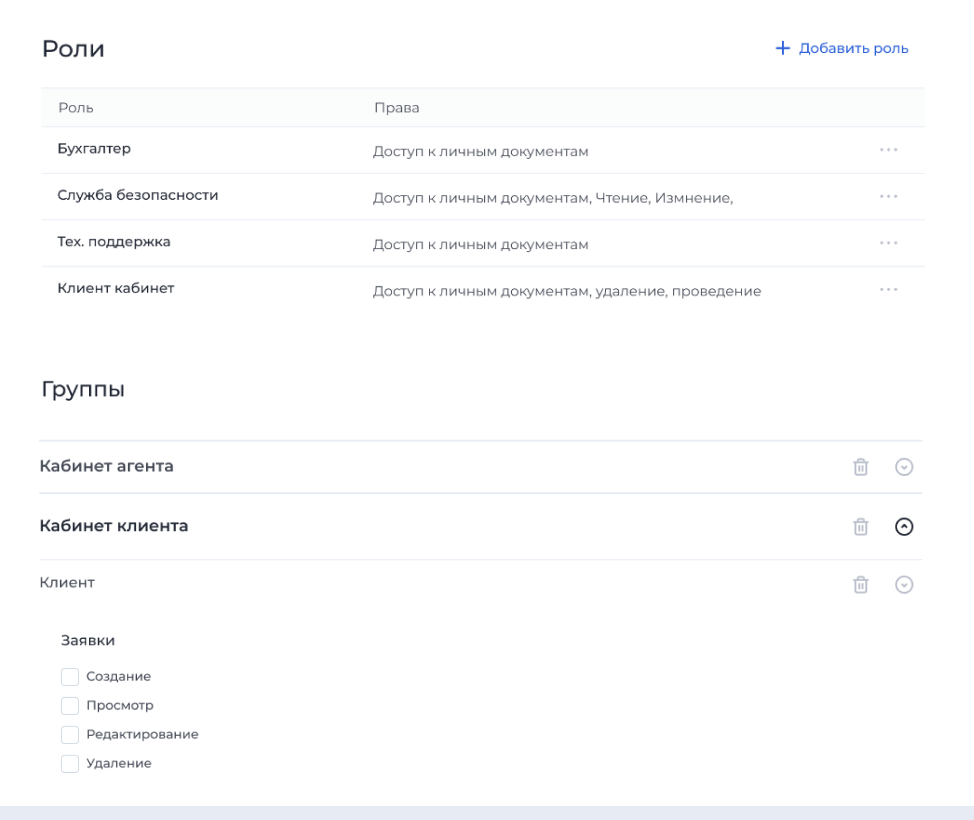Image resolution: width=974 pixels, height=820 pixels.
Task: Open actions menu for Служба безопасности role
Action: tap(888, 196)
